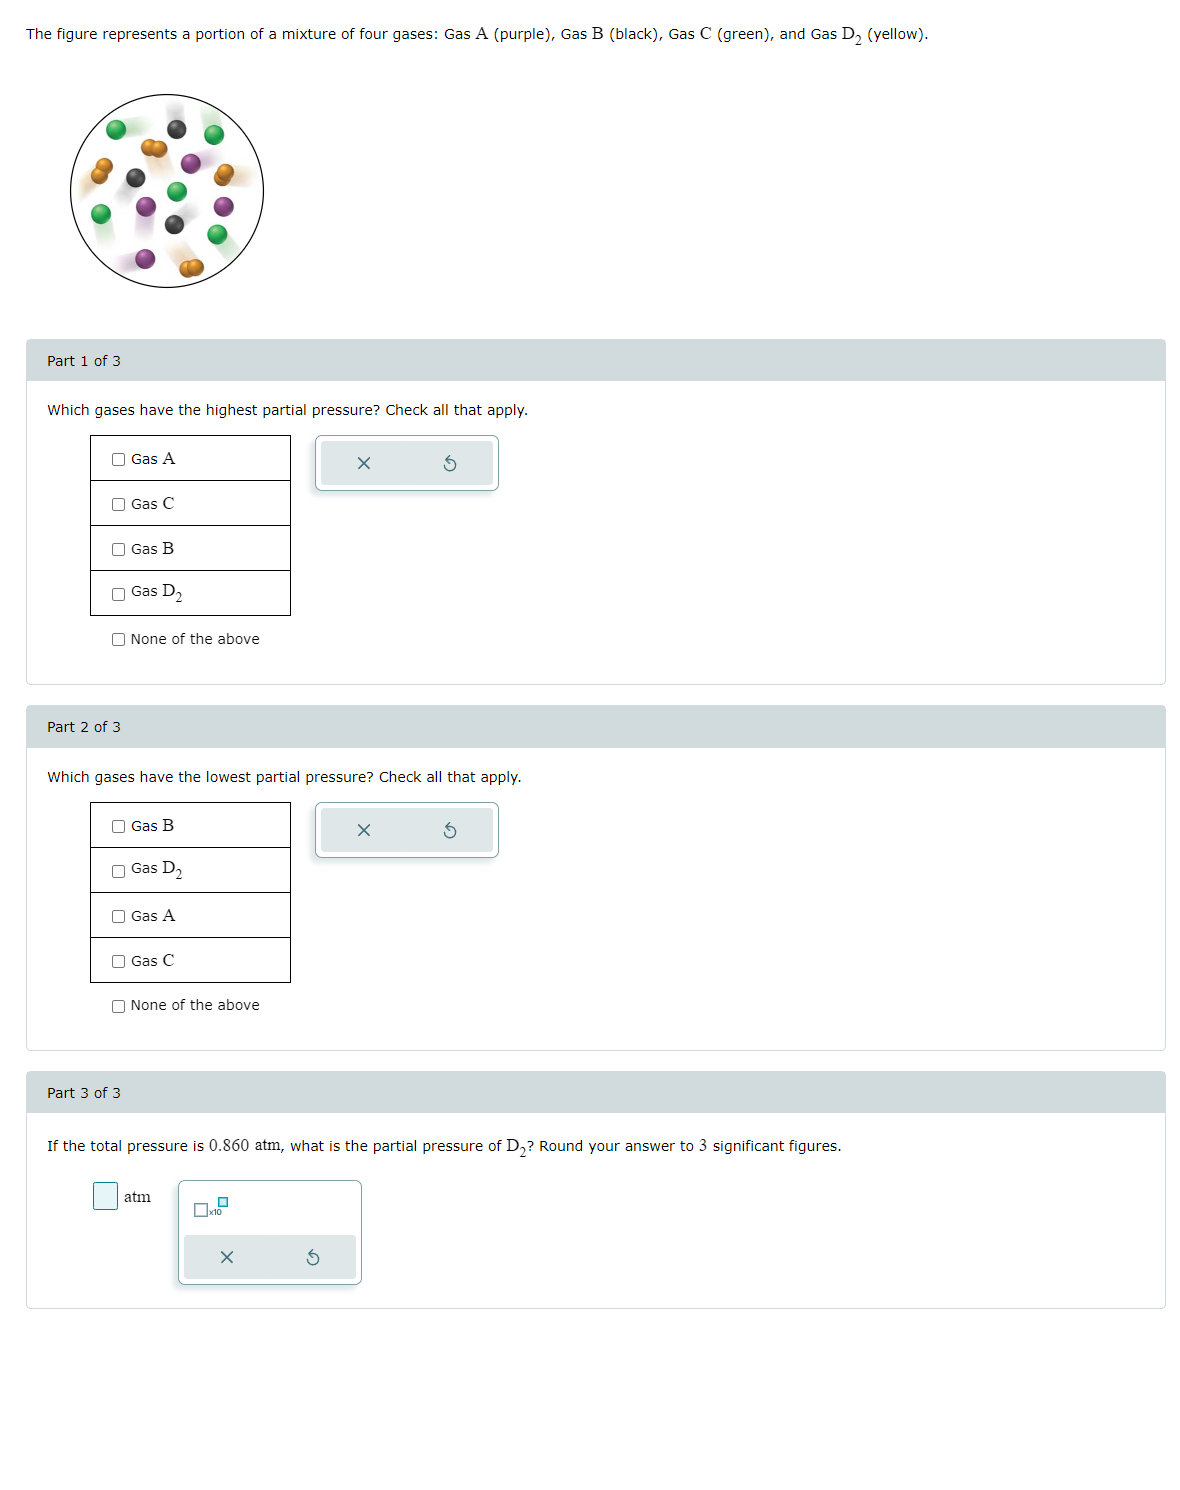
Task: Reset Part 1 using the undo arrow icon
Action: (x=450, y=463)
